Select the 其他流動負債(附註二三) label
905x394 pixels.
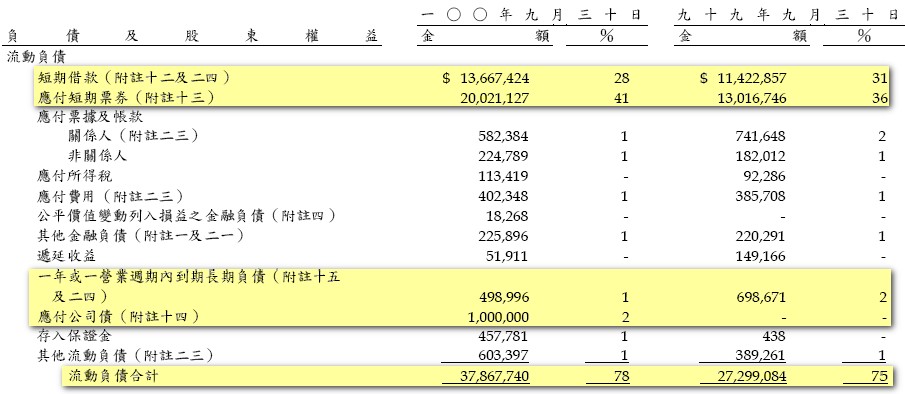click(125, 355)
